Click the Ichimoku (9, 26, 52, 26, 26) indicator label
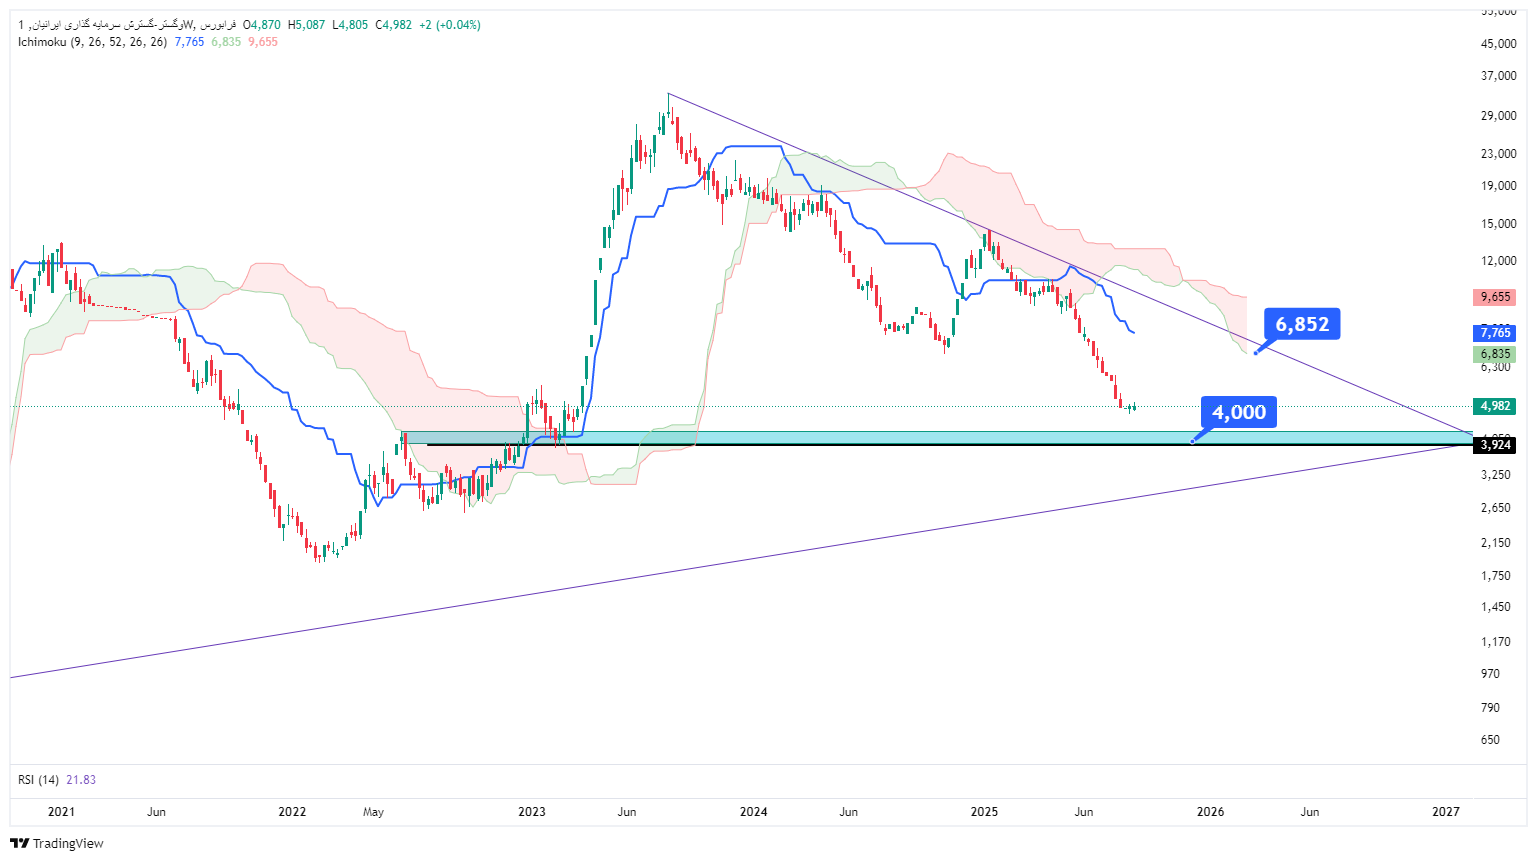Image resolution: width=1537 pixels, height=861 pixels. (92, 42)
